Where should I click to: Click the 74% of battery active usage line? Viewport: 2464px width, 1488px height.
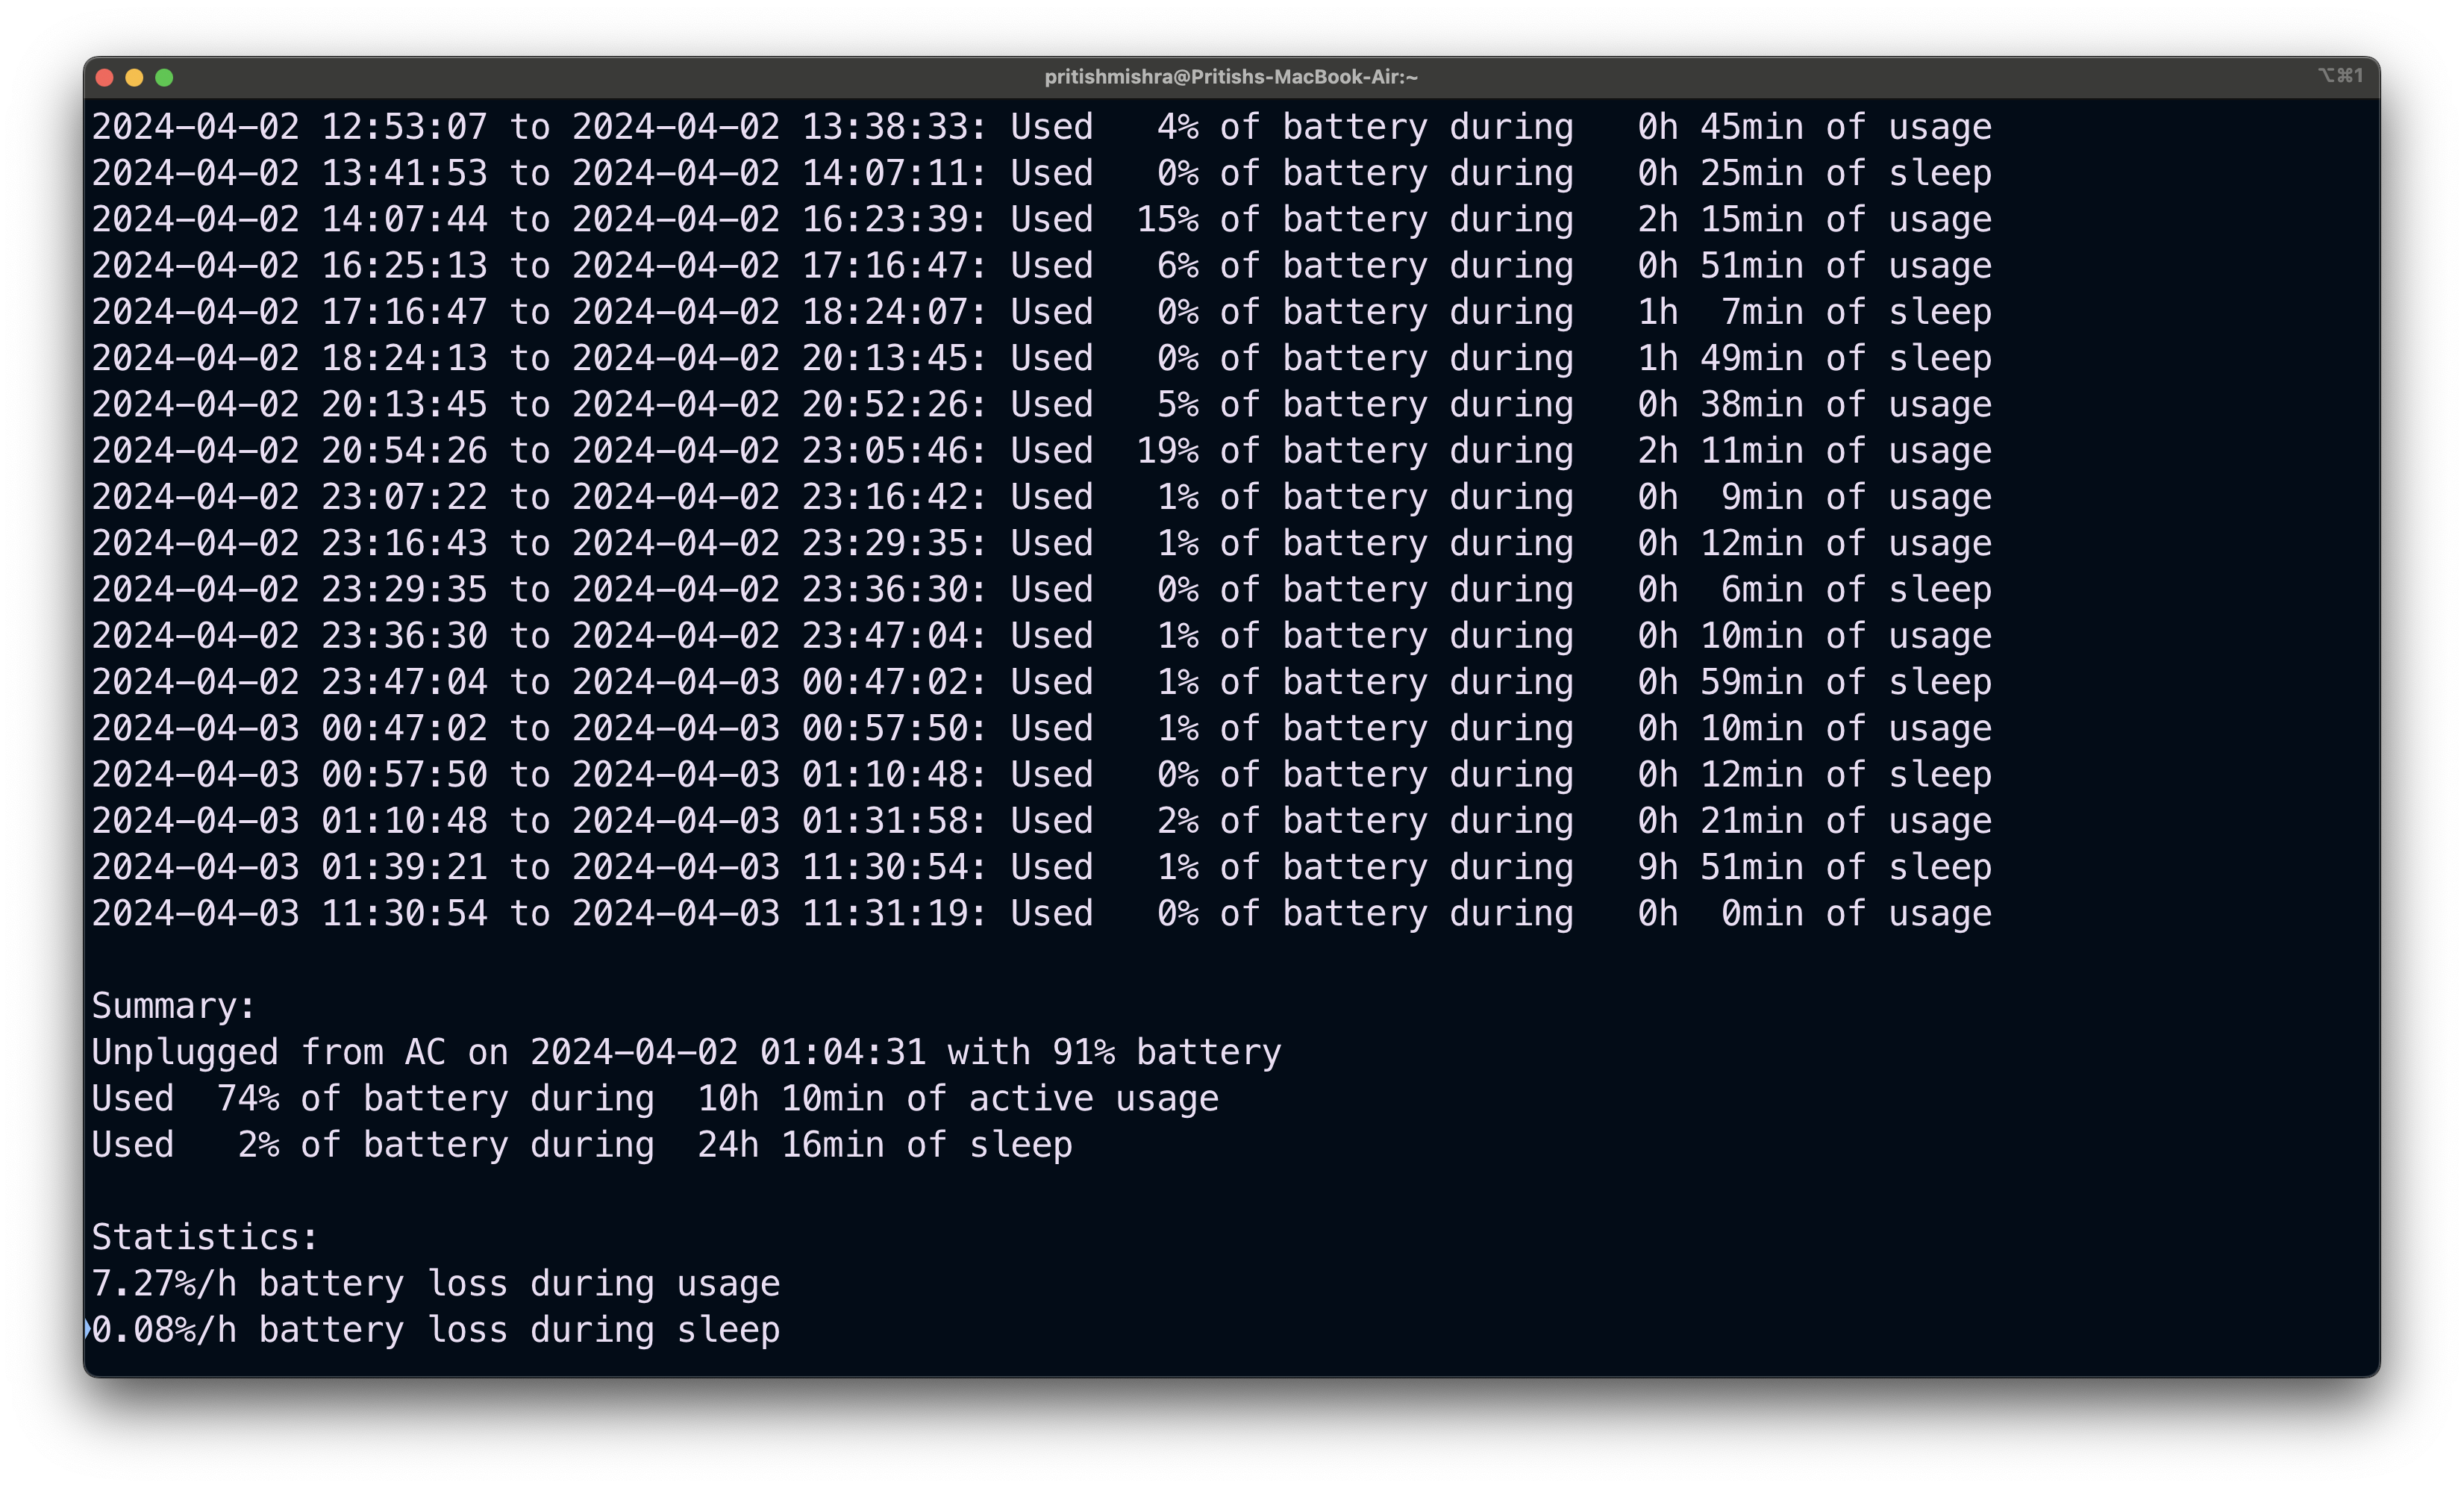655,1098
